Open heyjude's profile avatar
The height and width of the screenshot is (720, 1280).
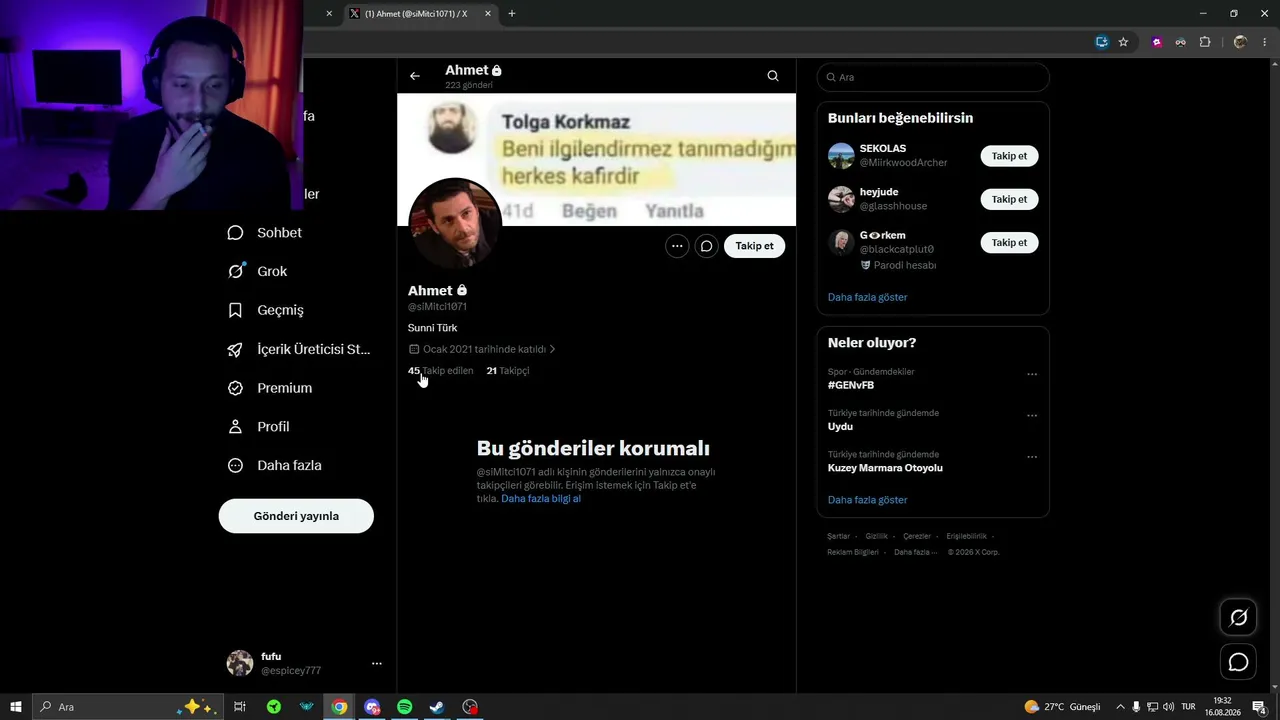[x=841, y=199]
